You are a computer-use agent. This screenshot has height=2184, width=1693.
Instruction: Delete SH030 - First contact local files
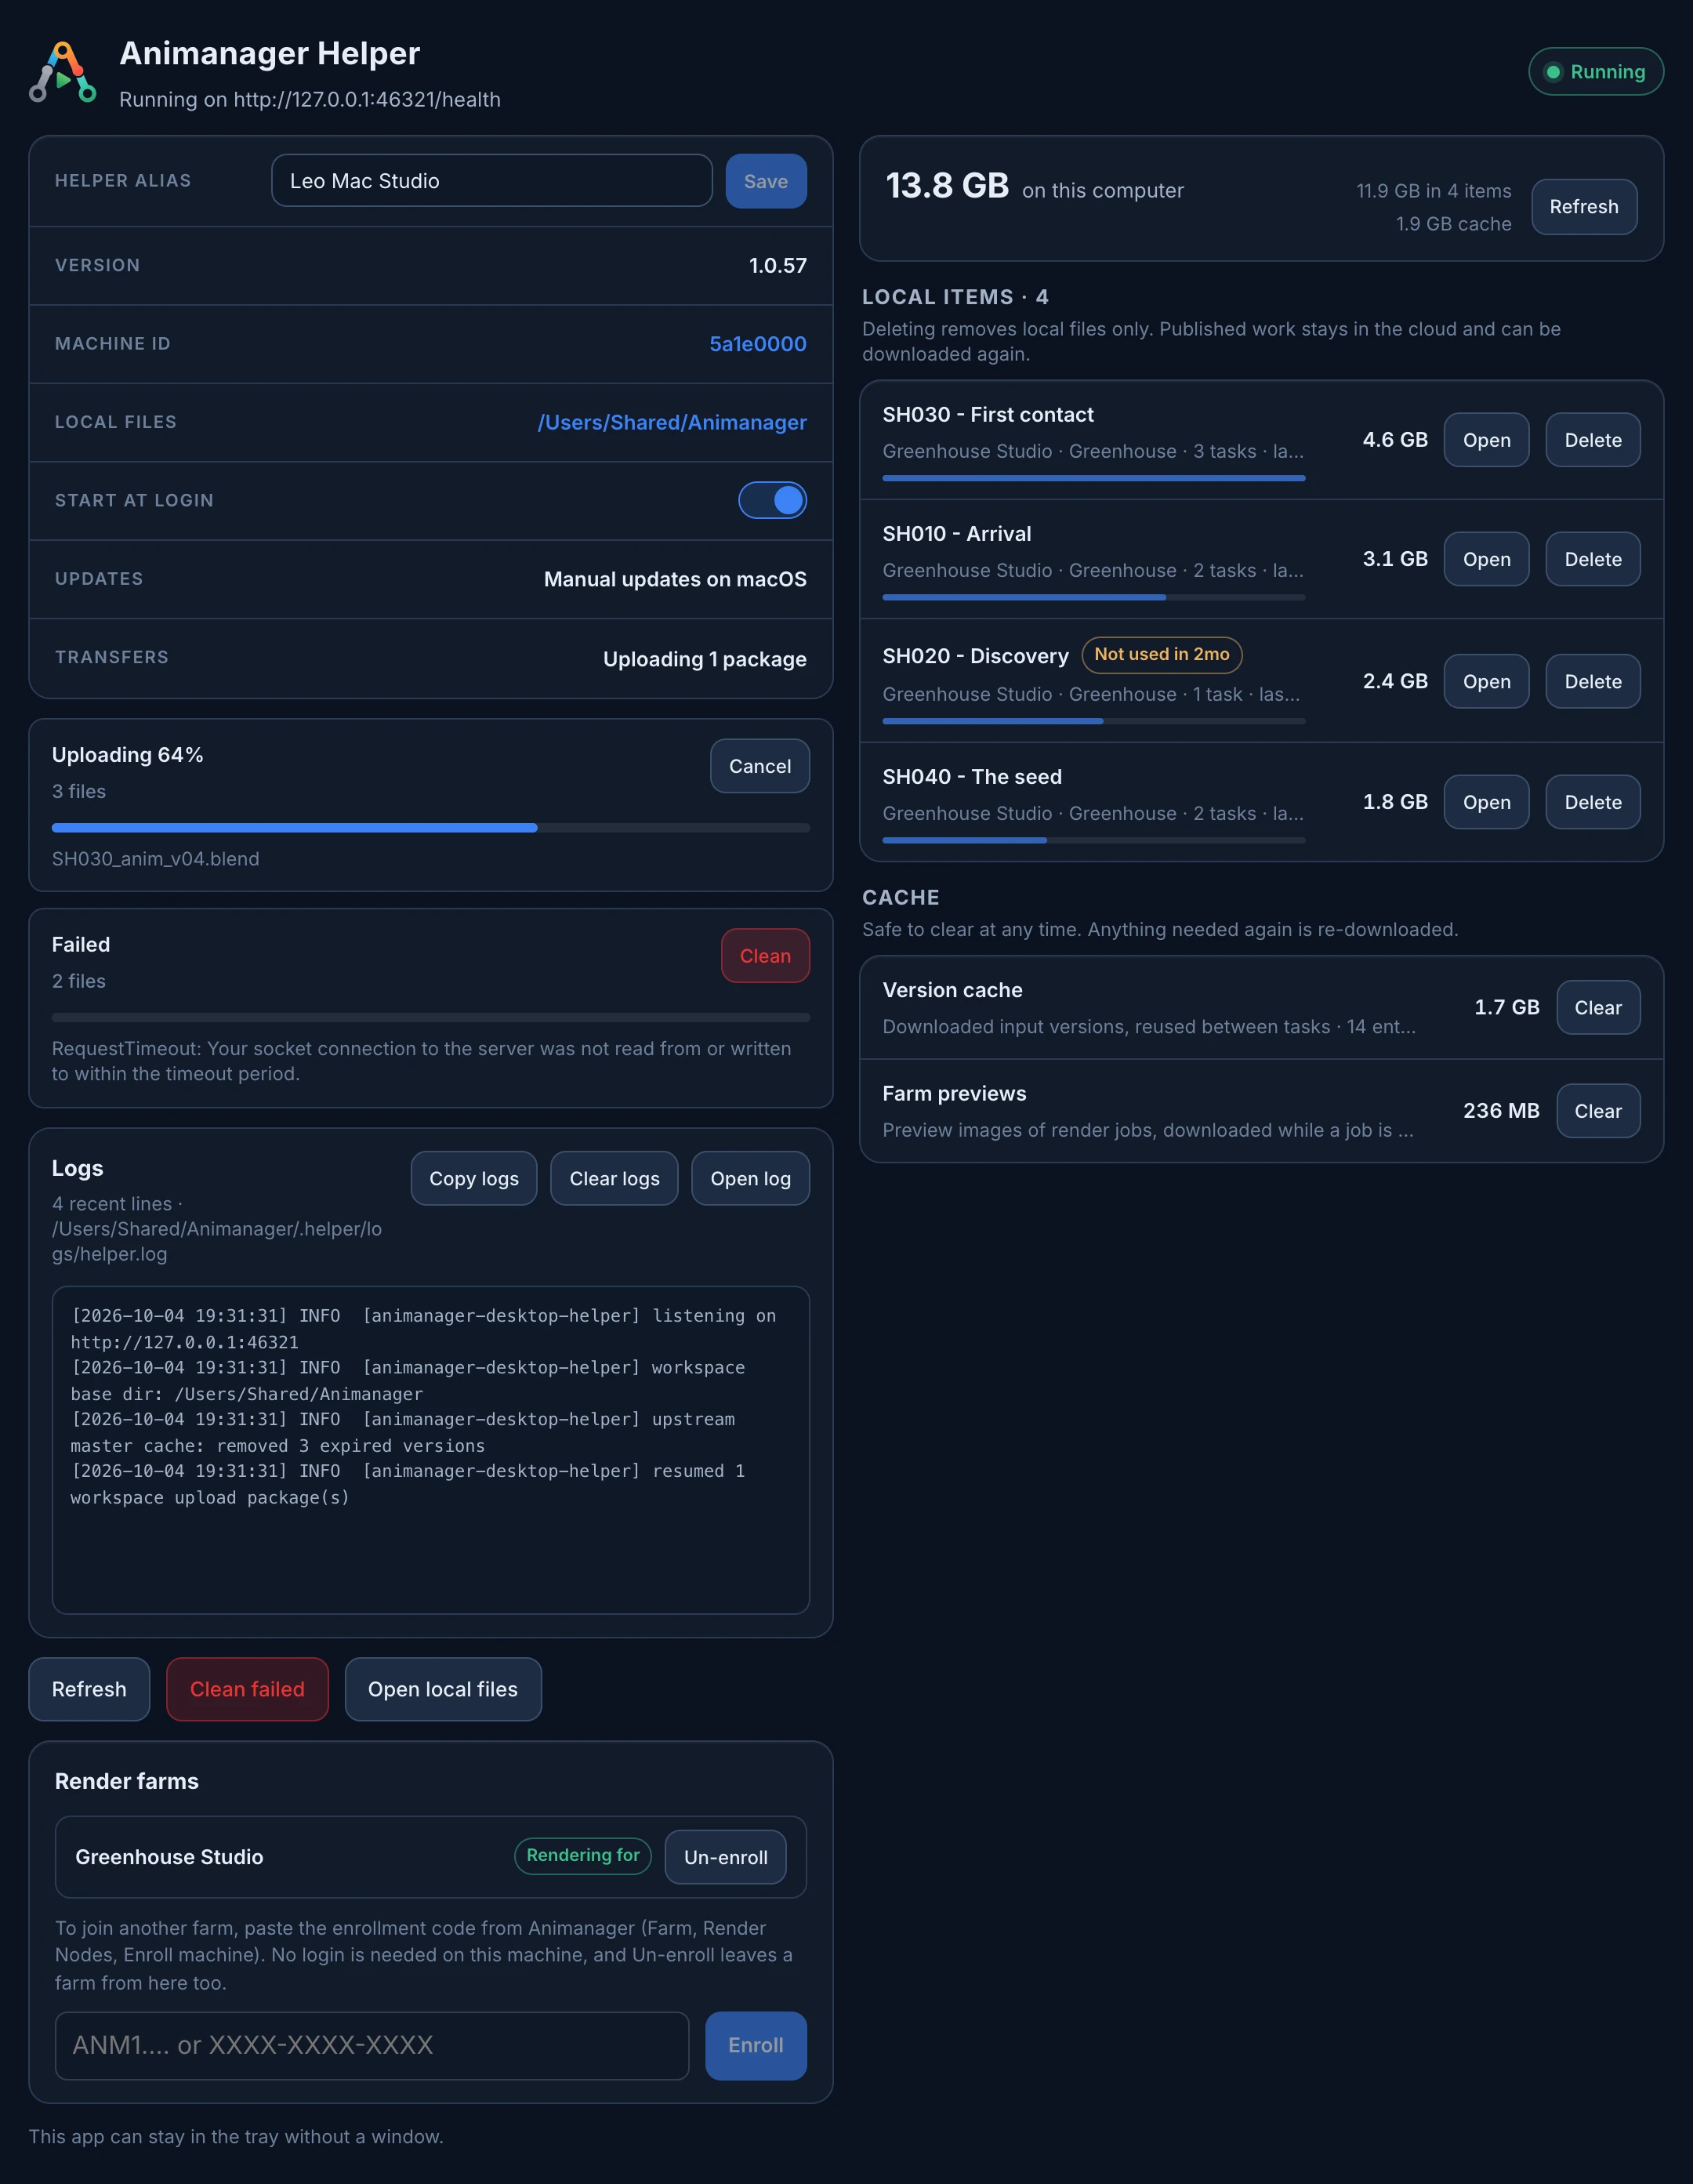pos(1593,440)
